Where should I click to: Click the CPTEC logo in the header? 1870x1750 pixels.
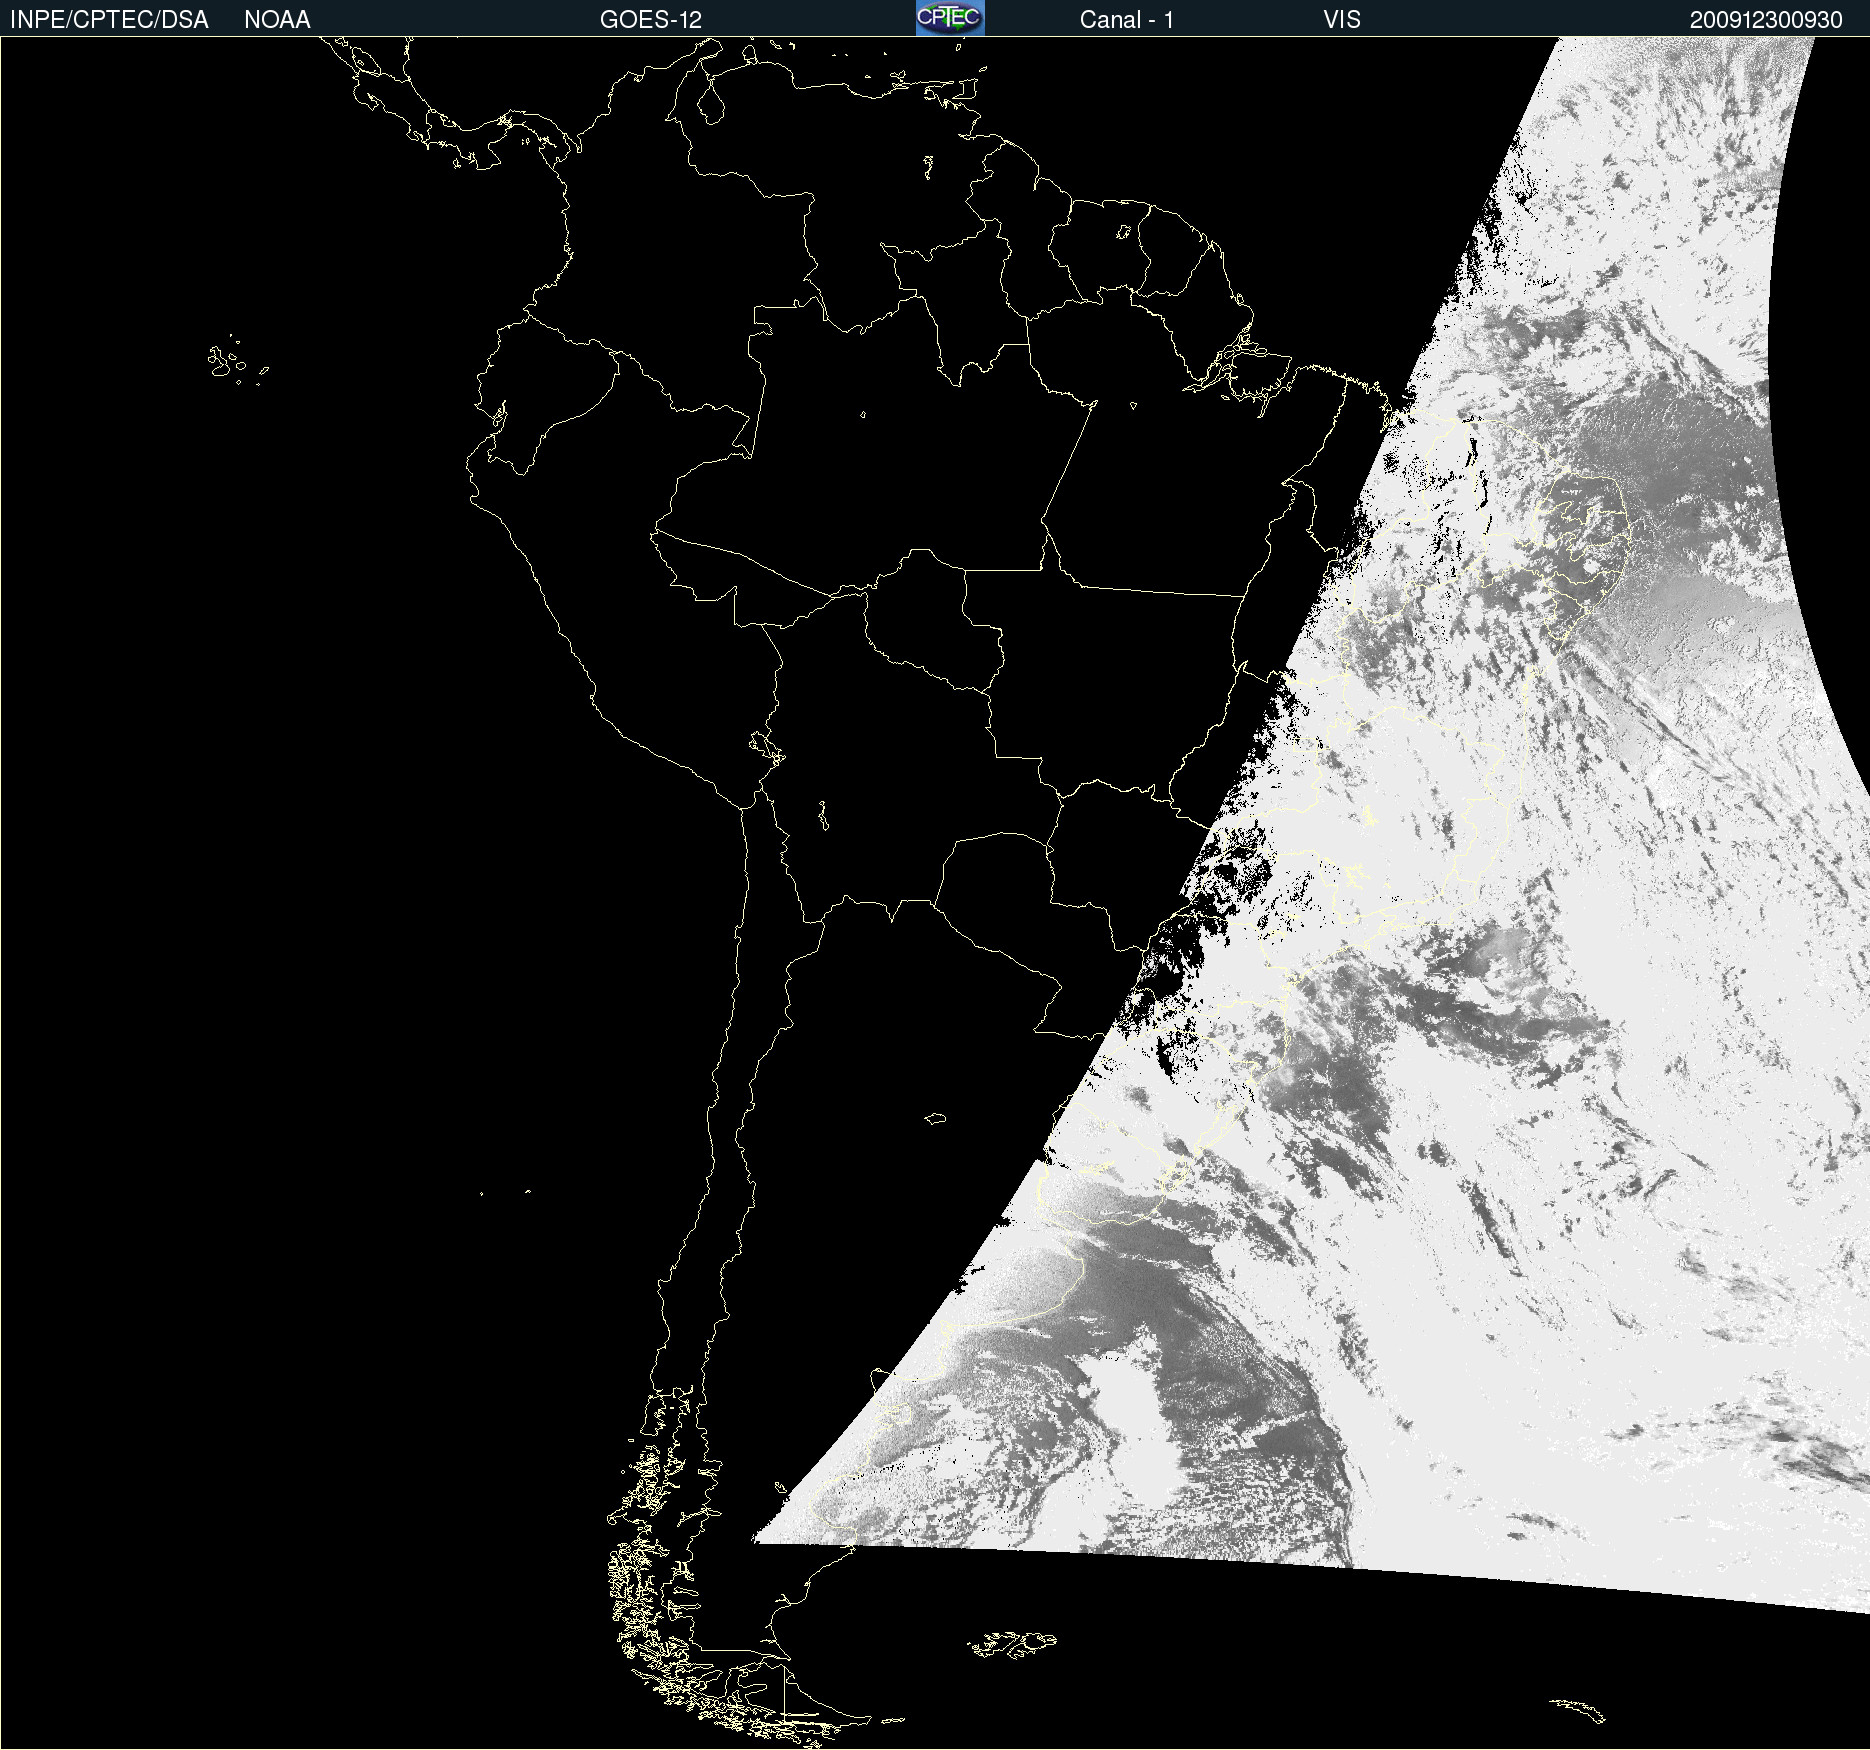pyautogui.click(x=950, y=18)
